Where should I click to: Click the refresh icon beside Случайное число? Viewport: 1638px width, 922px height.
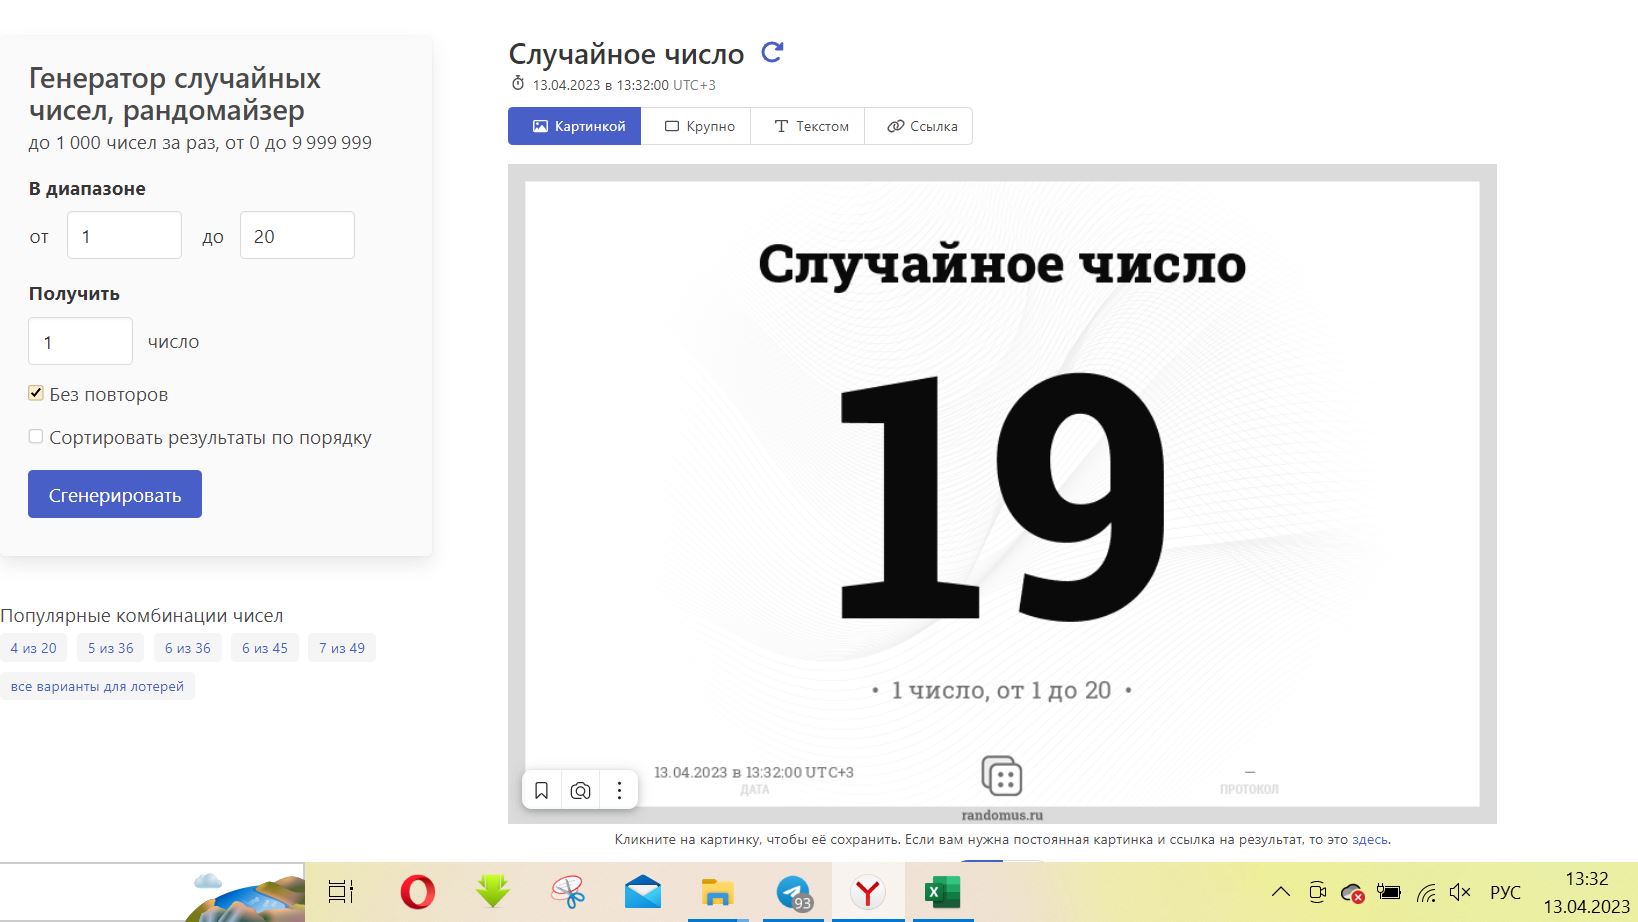click(x=772, y=53)
